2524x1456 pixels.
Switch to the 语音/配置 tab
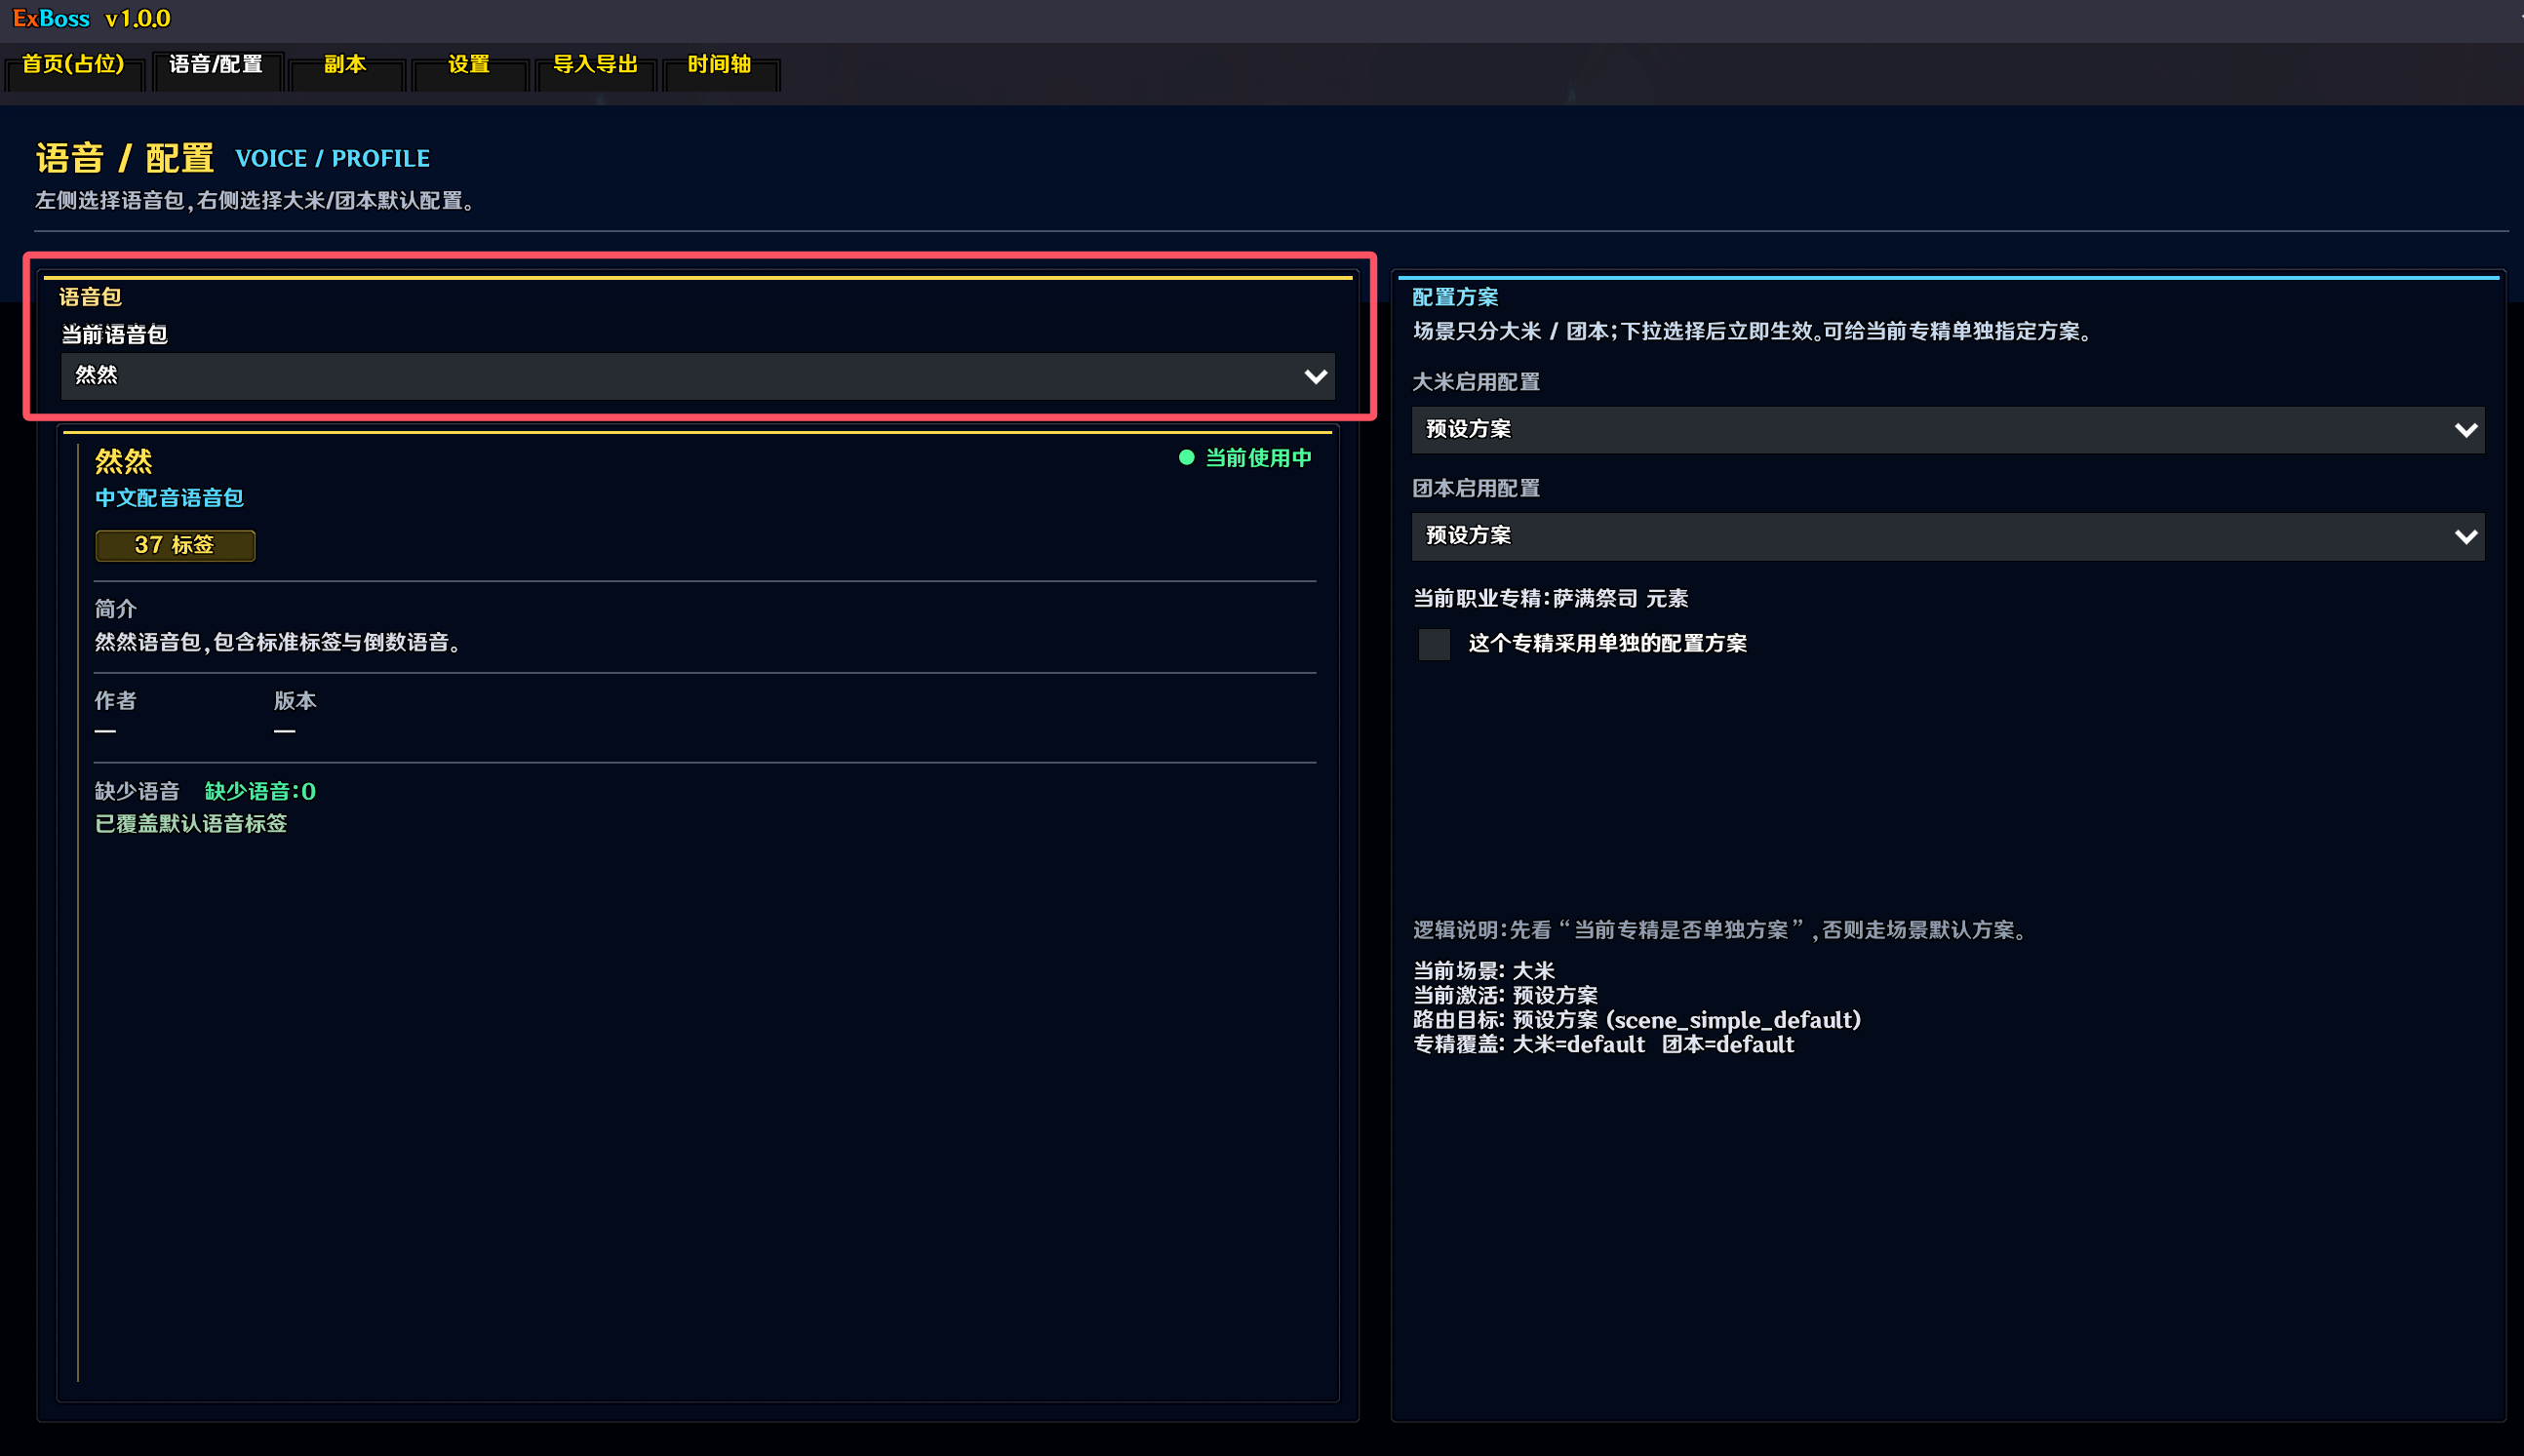coord(217,65)
